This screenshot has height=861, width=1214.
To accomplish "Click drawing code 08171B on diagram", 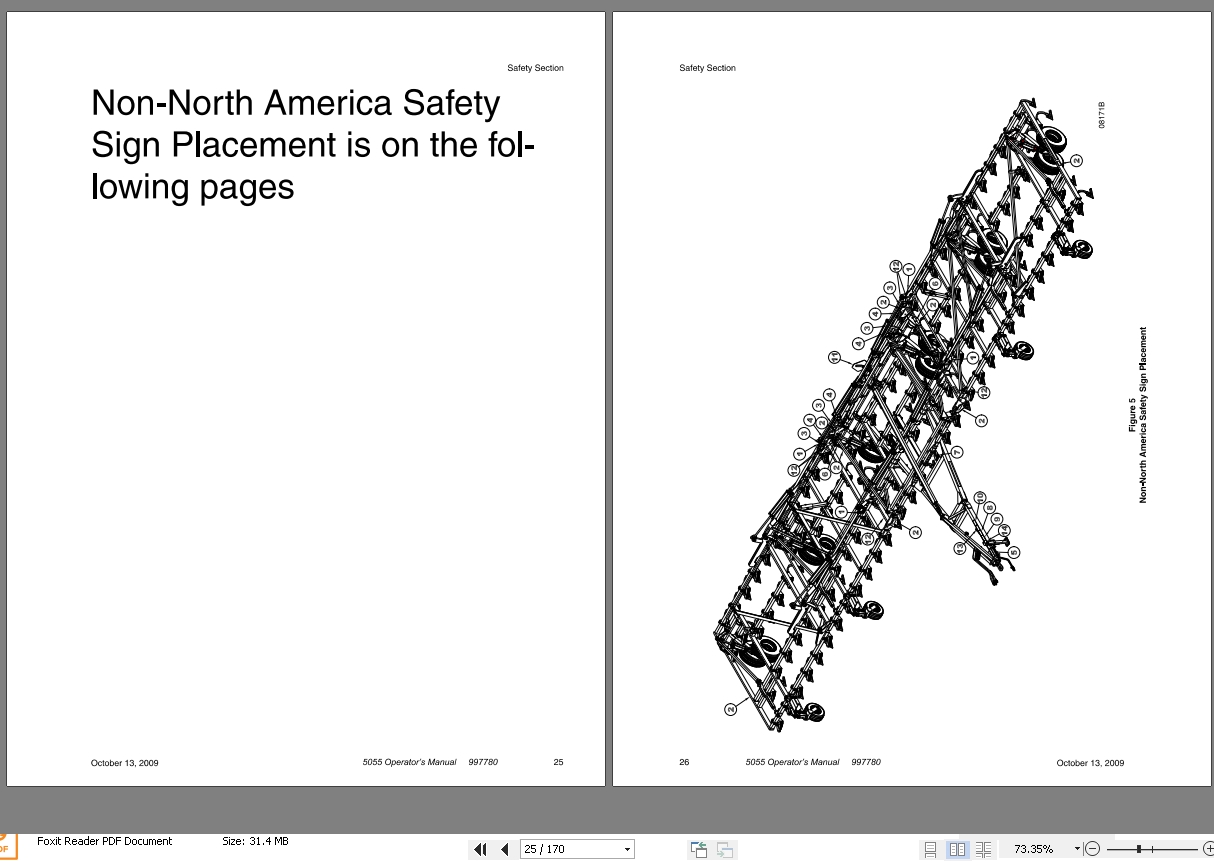I will coord(1102,115).
